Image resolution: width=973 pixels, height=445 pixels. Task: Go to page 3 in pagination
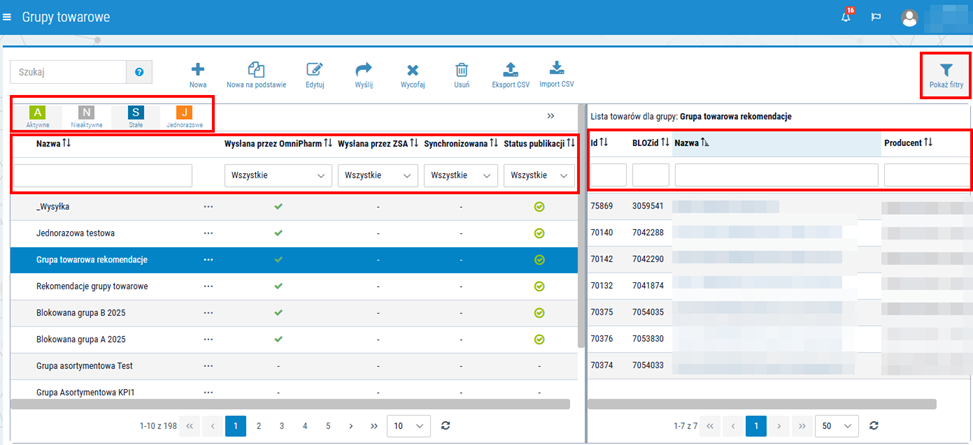(282, 426)
